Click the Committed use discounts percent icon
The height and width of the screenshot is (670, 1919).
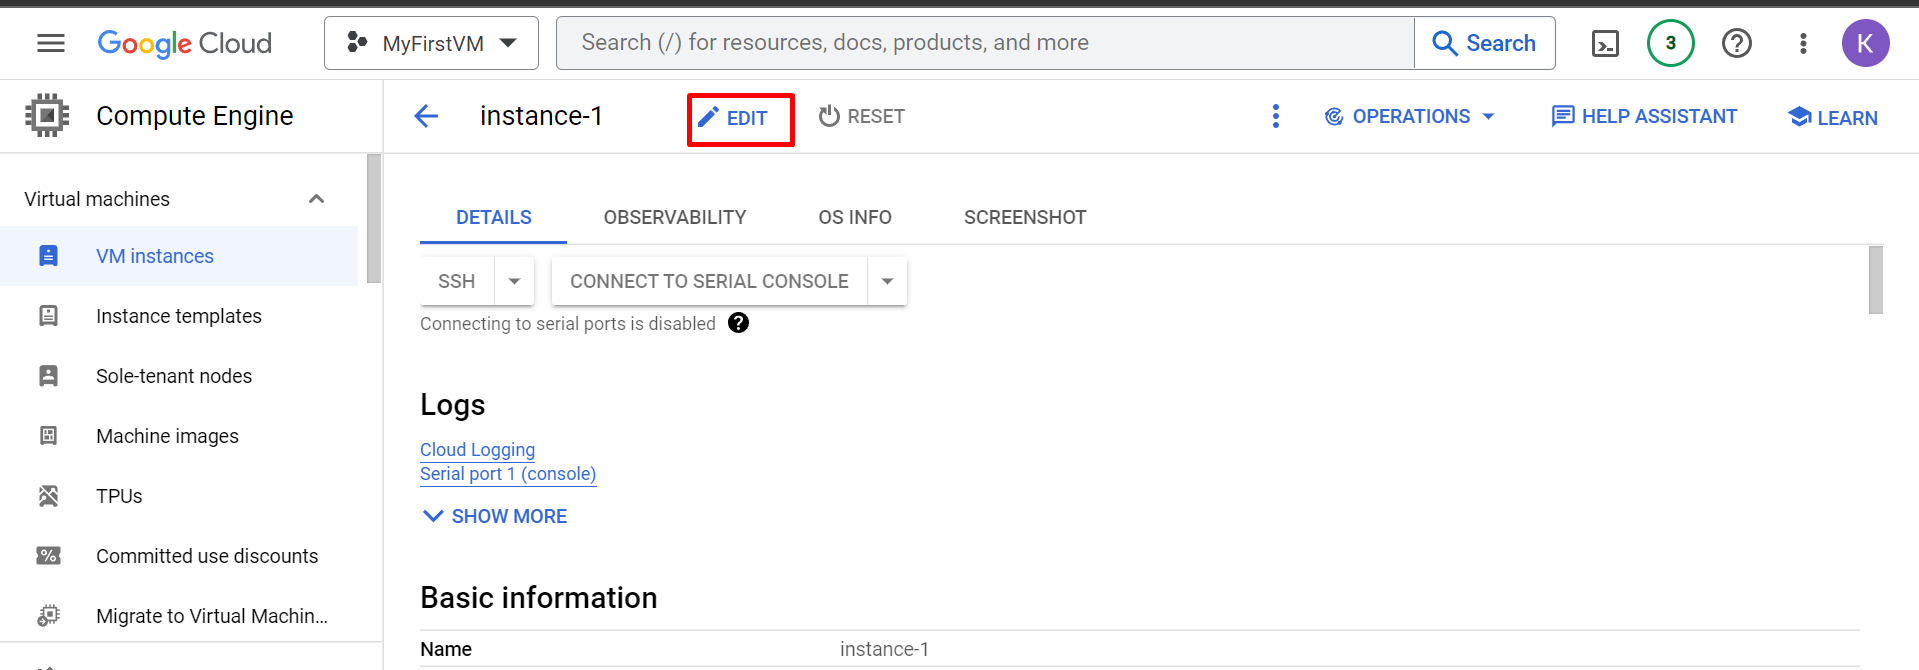point(48,556)
